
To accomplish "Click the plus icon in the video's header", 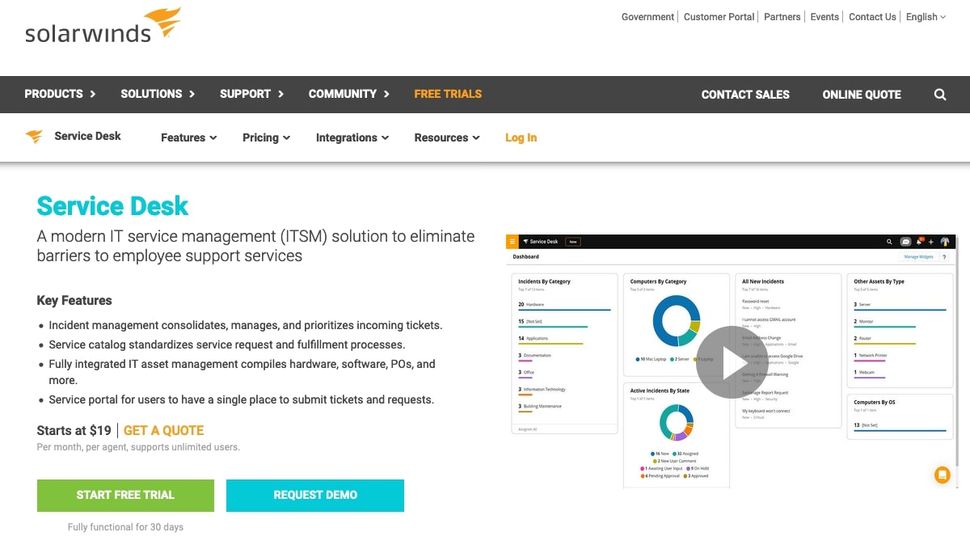I will tap(931, 242).
